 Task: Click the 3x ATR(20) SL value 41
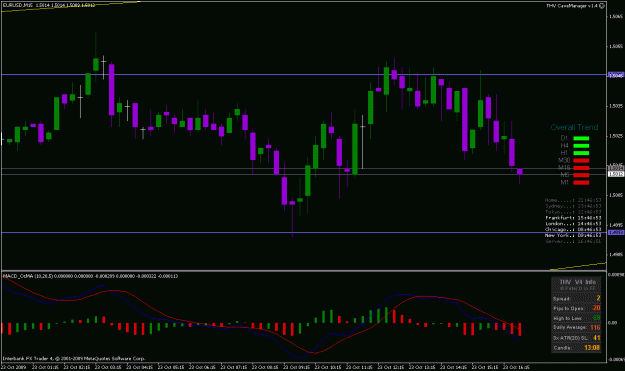click(x=597, y=338)
